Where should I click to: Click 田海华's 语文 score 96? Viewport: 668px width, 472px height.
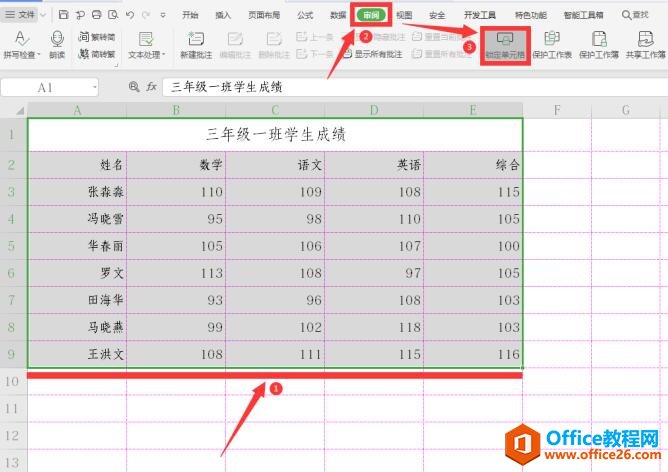click(x=275, y=300)
